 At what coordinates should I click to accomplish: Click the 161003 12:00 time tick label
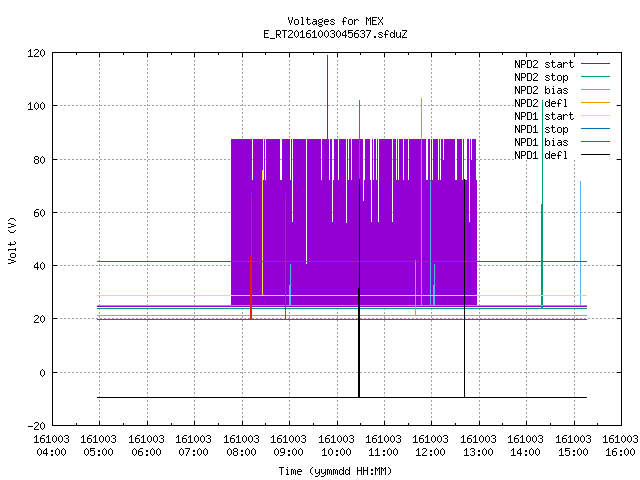(431, 446)
